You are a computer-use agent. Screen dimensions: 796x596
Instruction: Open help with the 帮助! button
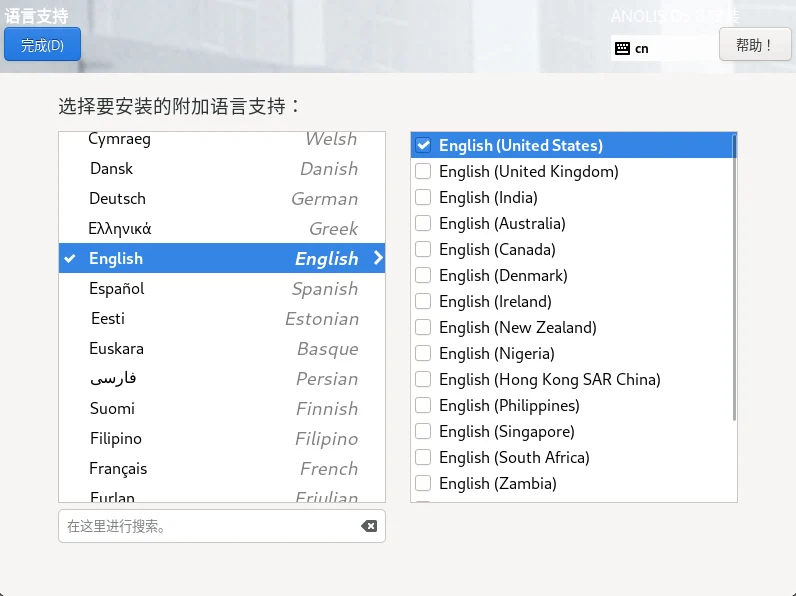pos(755,45)
